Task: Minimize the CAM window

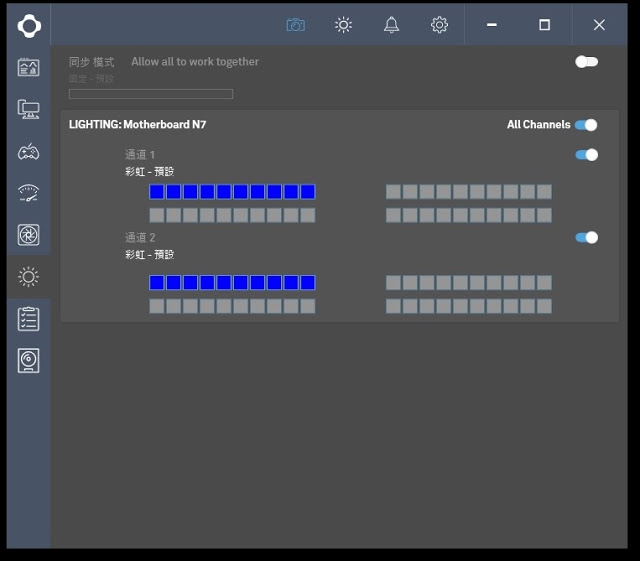Action: tap(492, 25)
